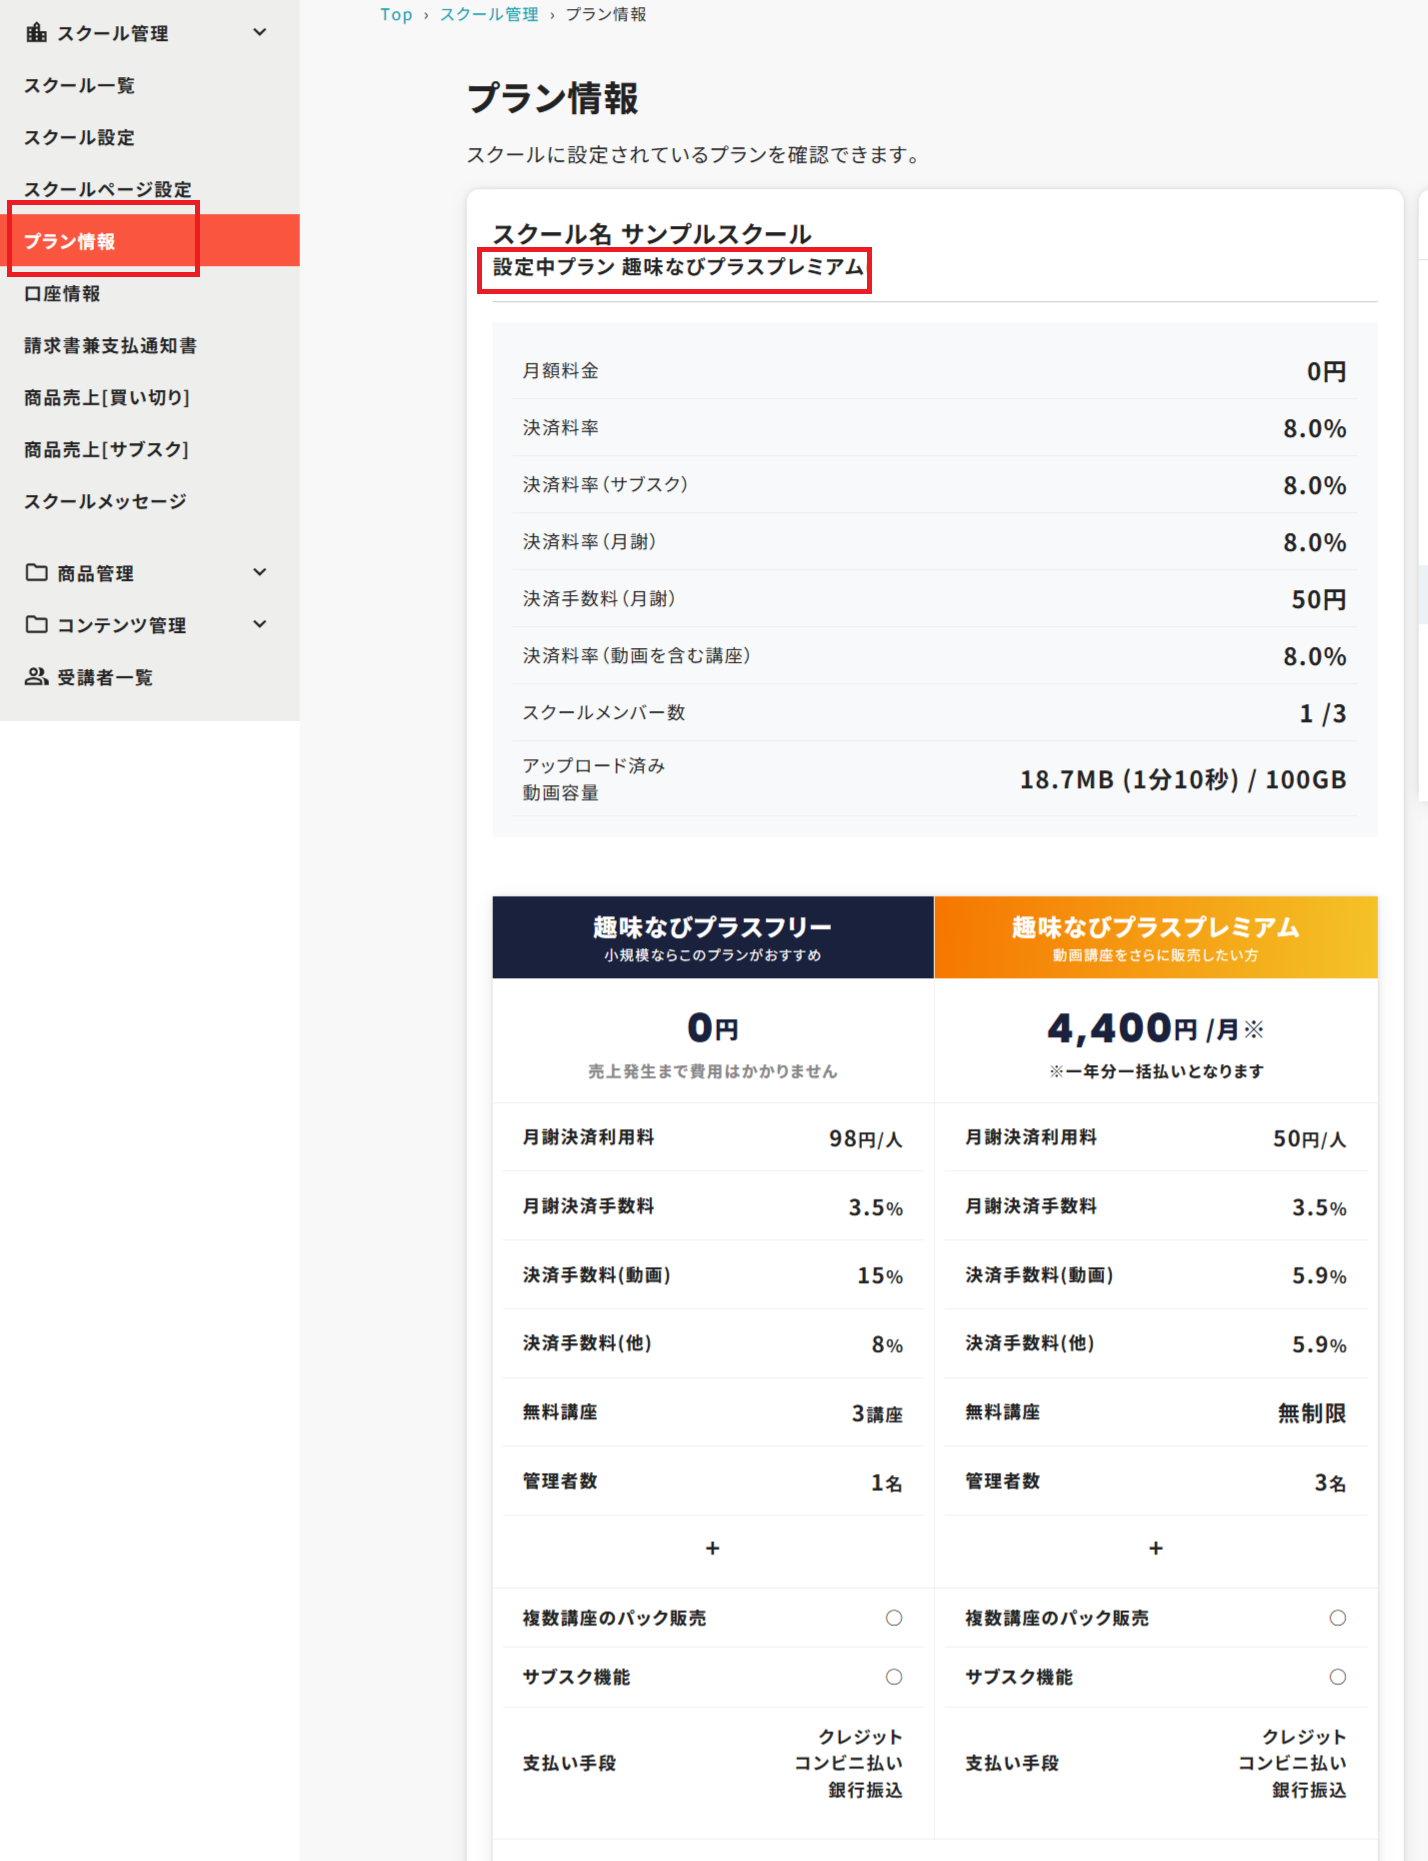Click the 趣味なびプラスフリー plan header
Screen dimensions: 1428x1861
pos(712,937)
